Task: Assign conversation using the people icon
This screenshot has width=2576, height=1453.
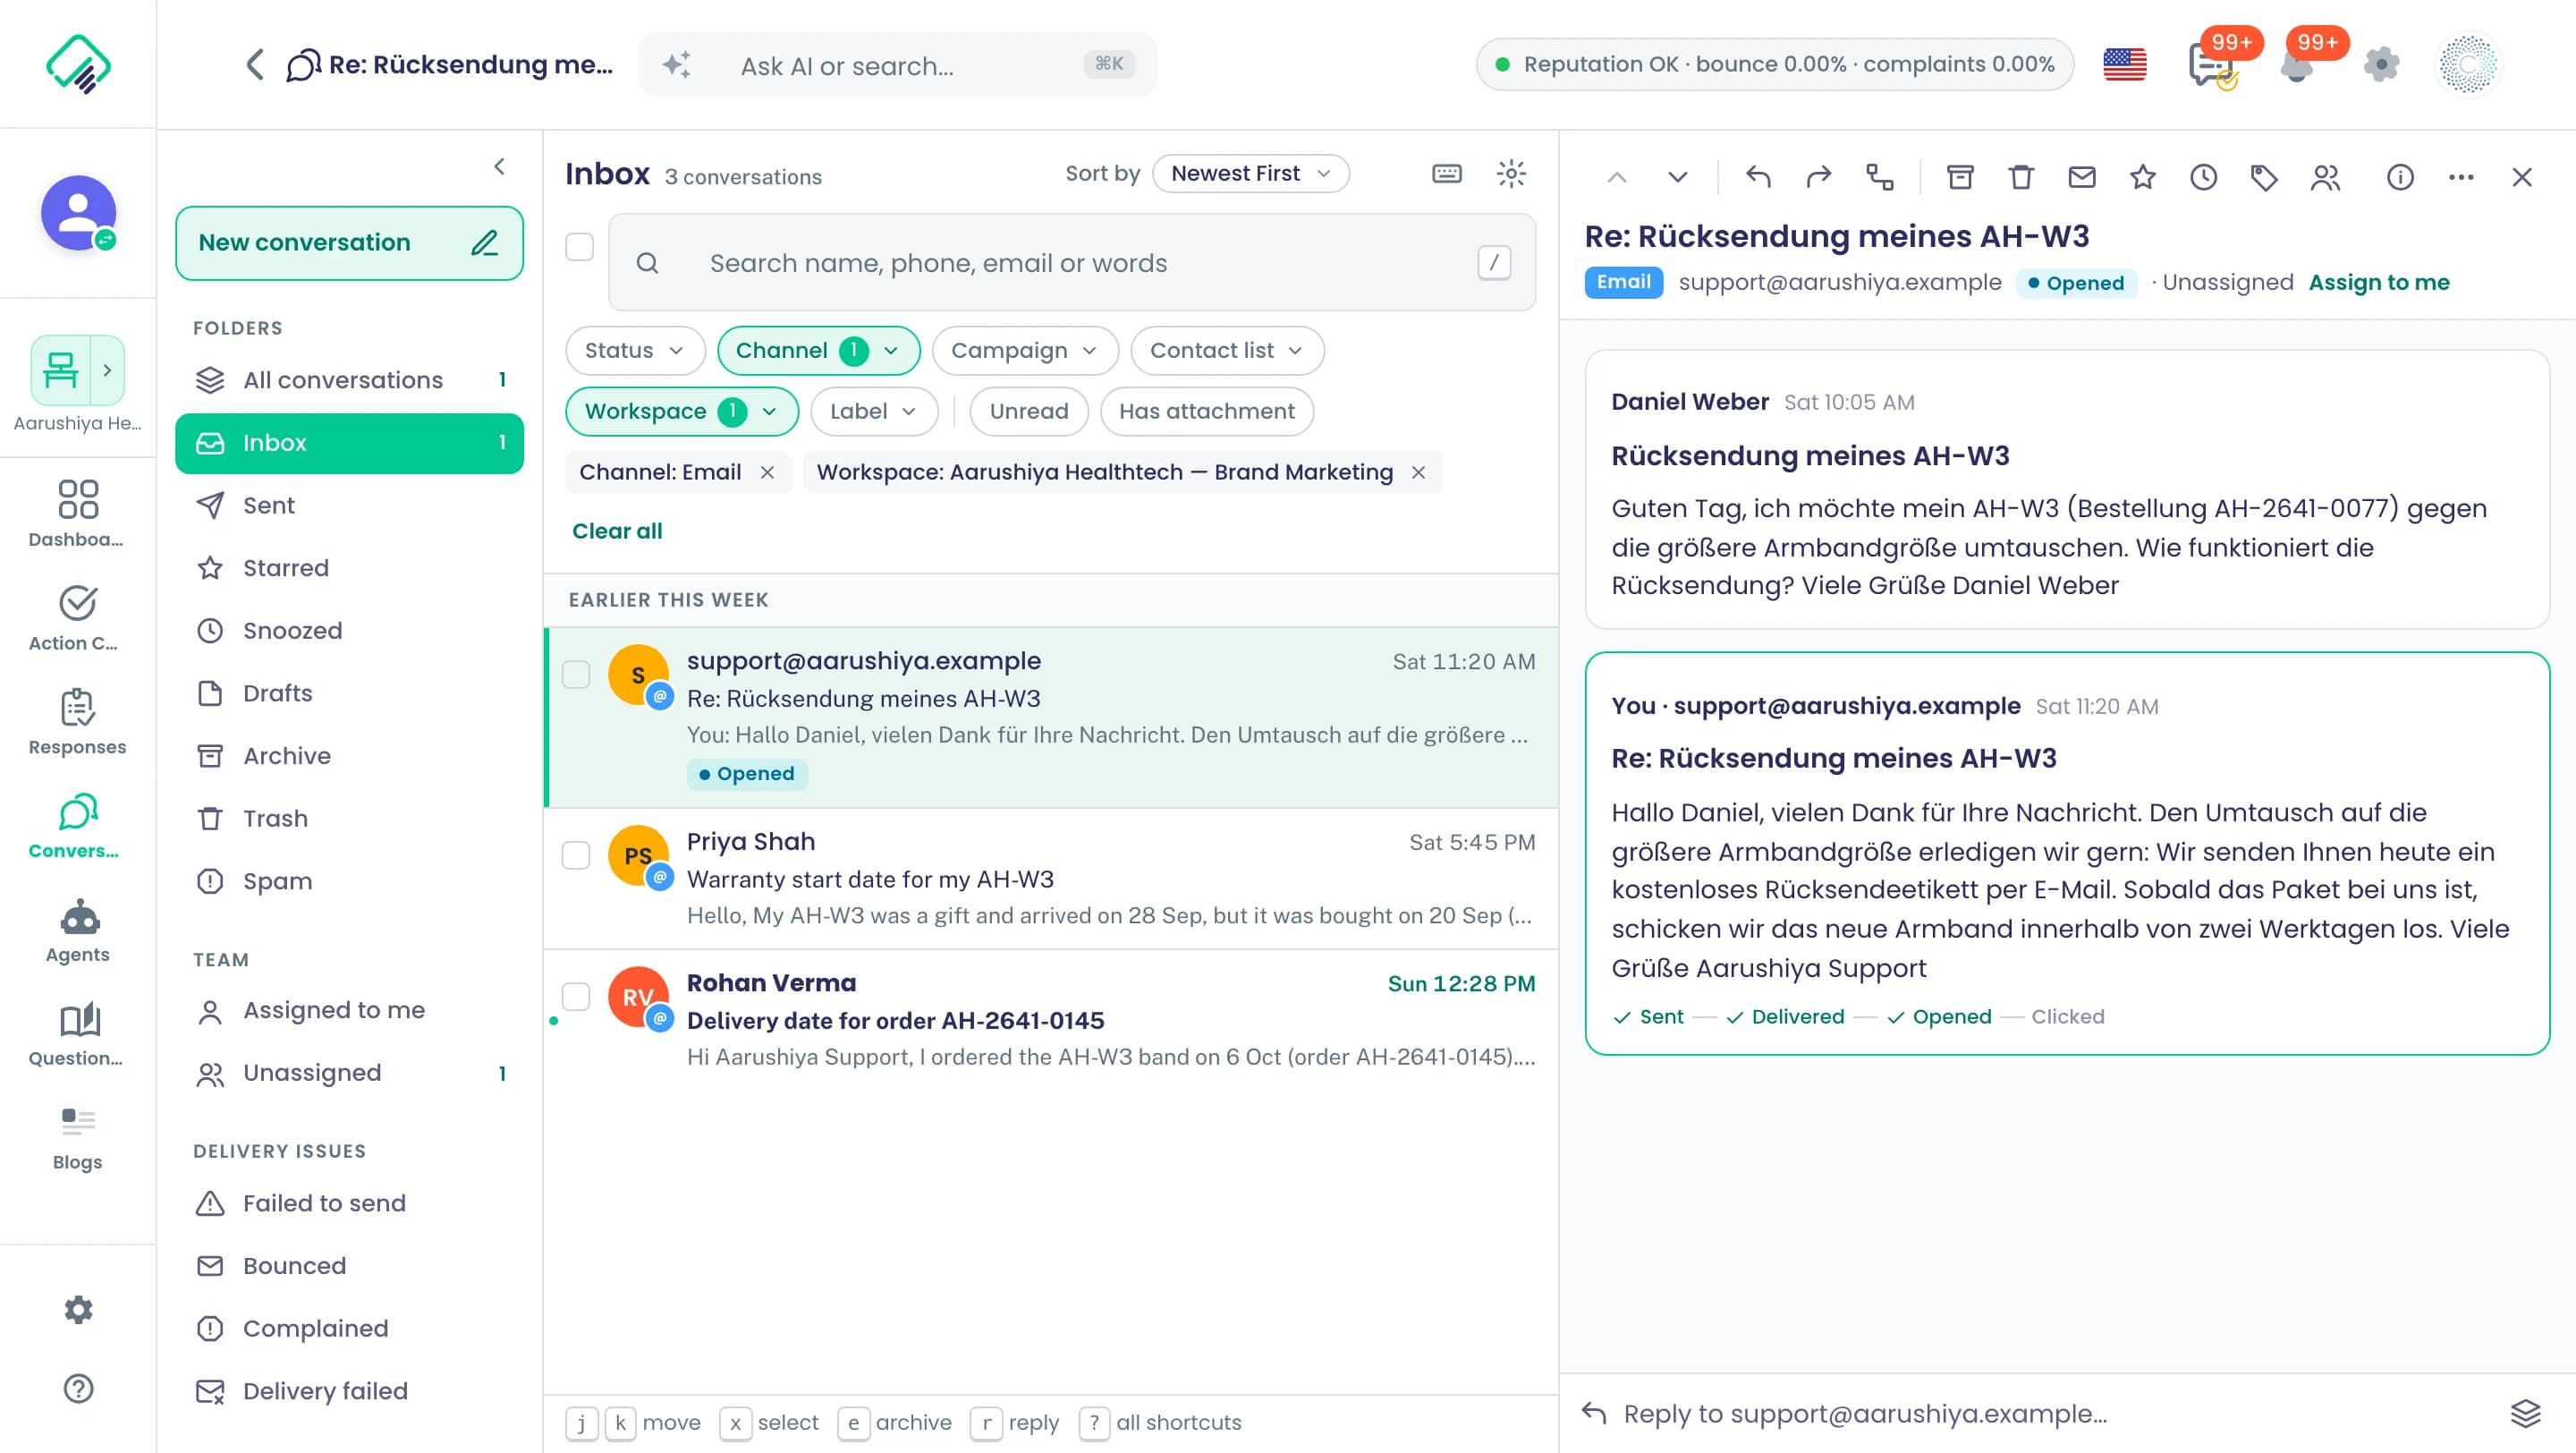Action: pos(2325,177)
